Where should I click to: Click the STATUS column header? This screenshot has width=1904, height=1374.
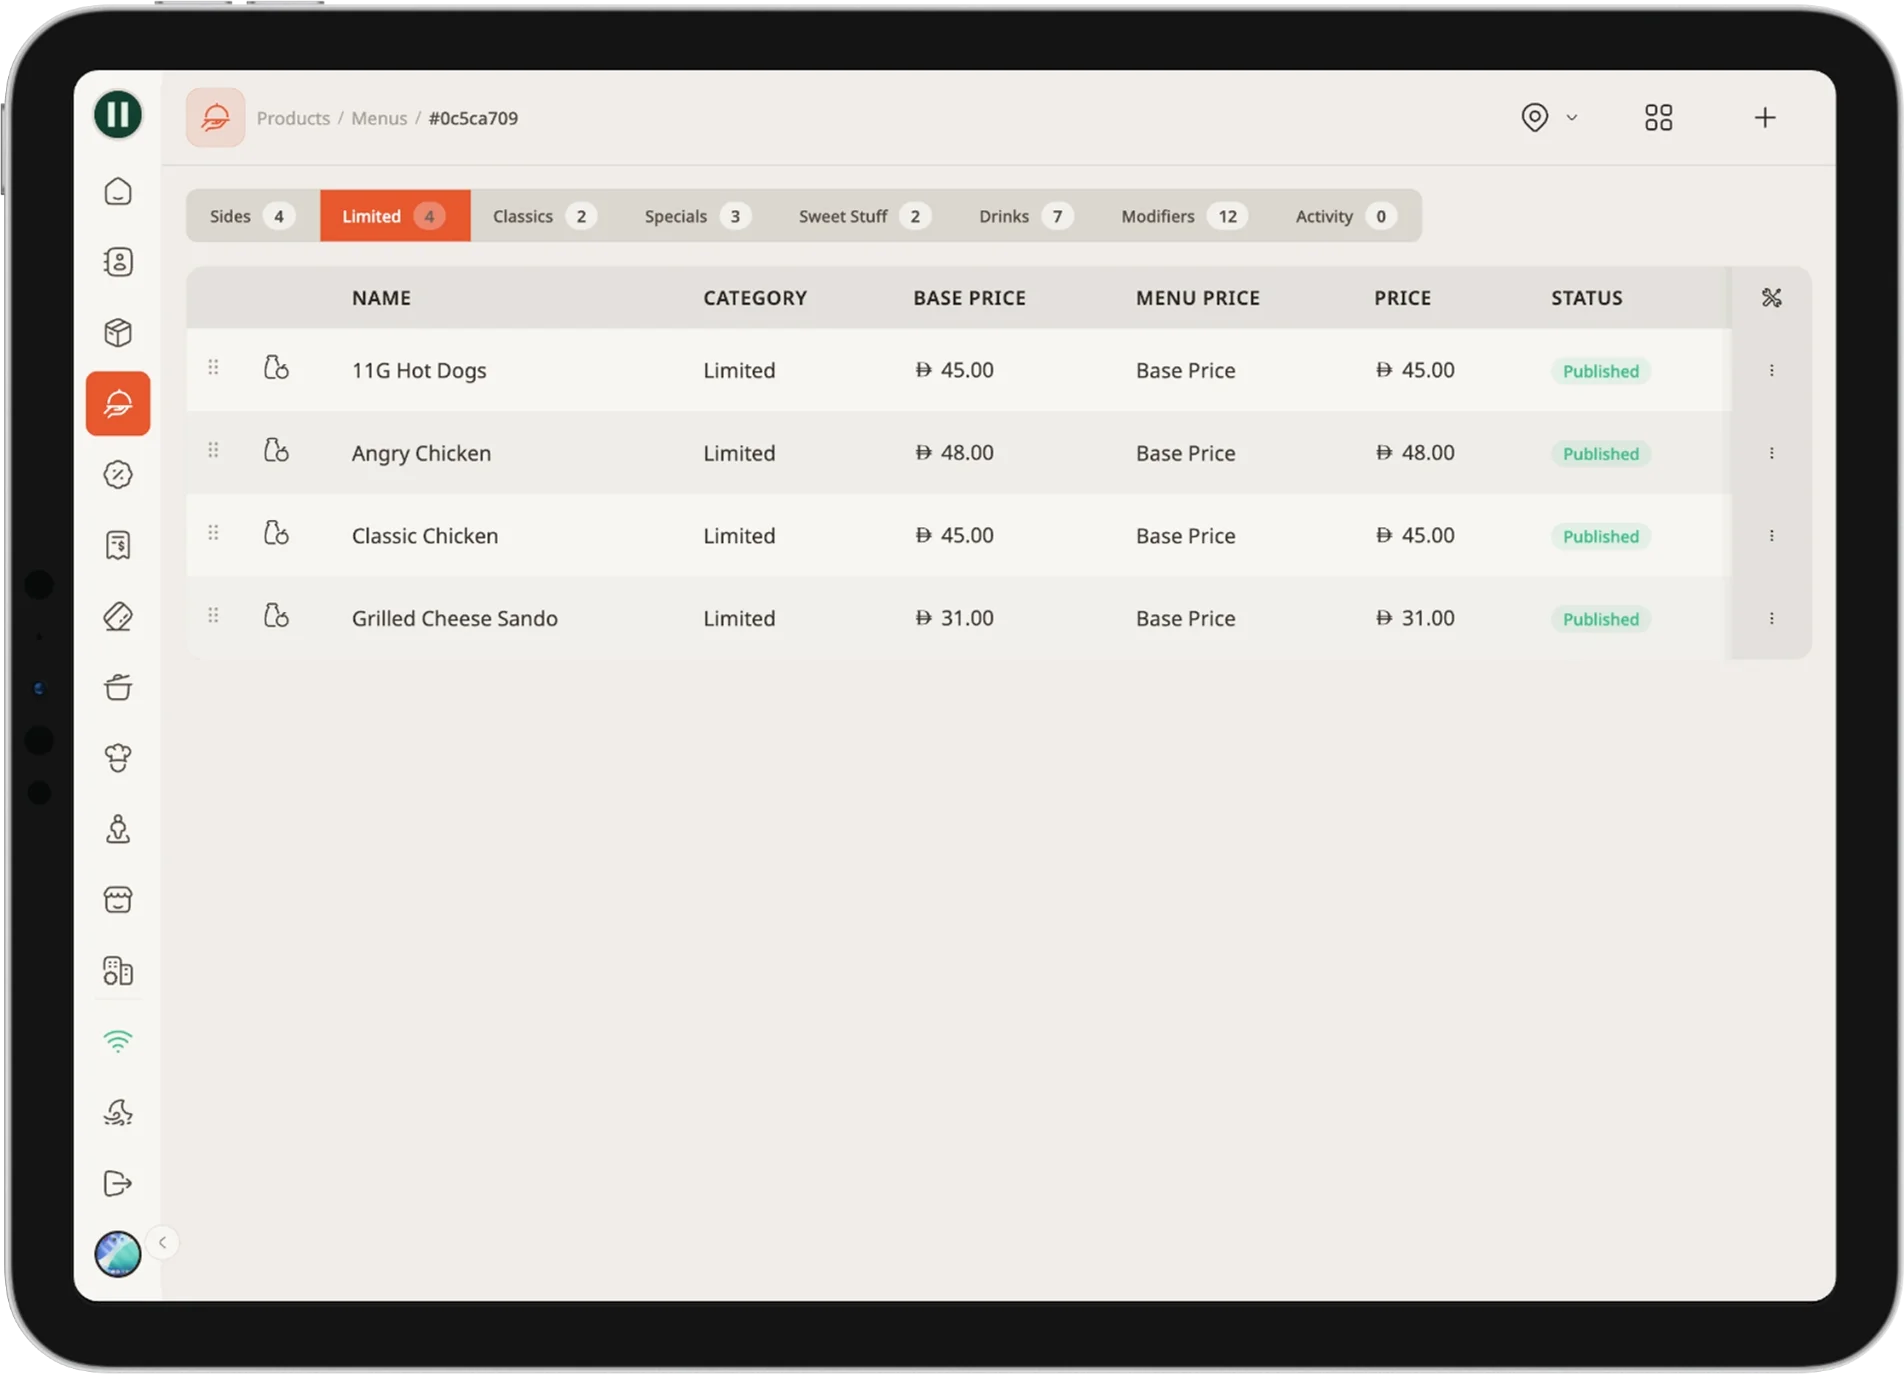[x=1587, y=298]
